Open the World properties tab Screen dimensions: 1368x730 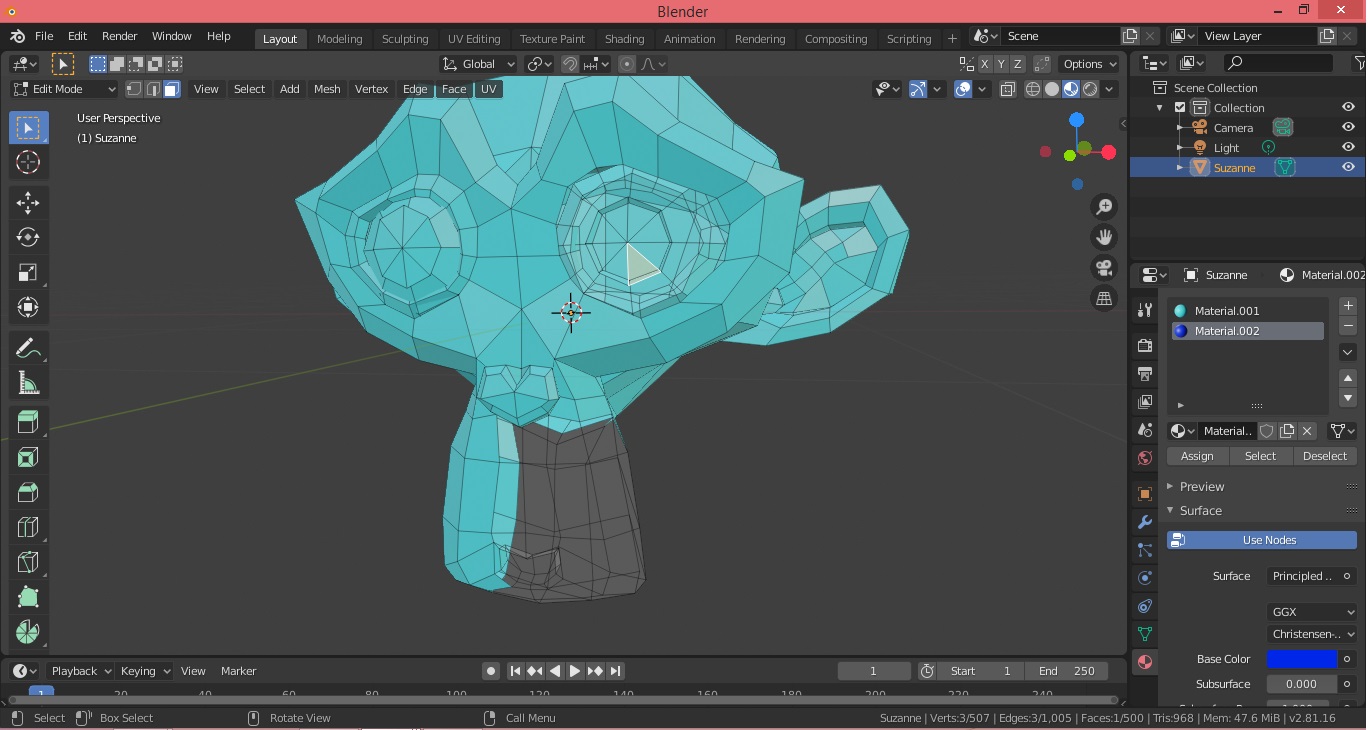pyautogui.click(x=1145, y=459)
